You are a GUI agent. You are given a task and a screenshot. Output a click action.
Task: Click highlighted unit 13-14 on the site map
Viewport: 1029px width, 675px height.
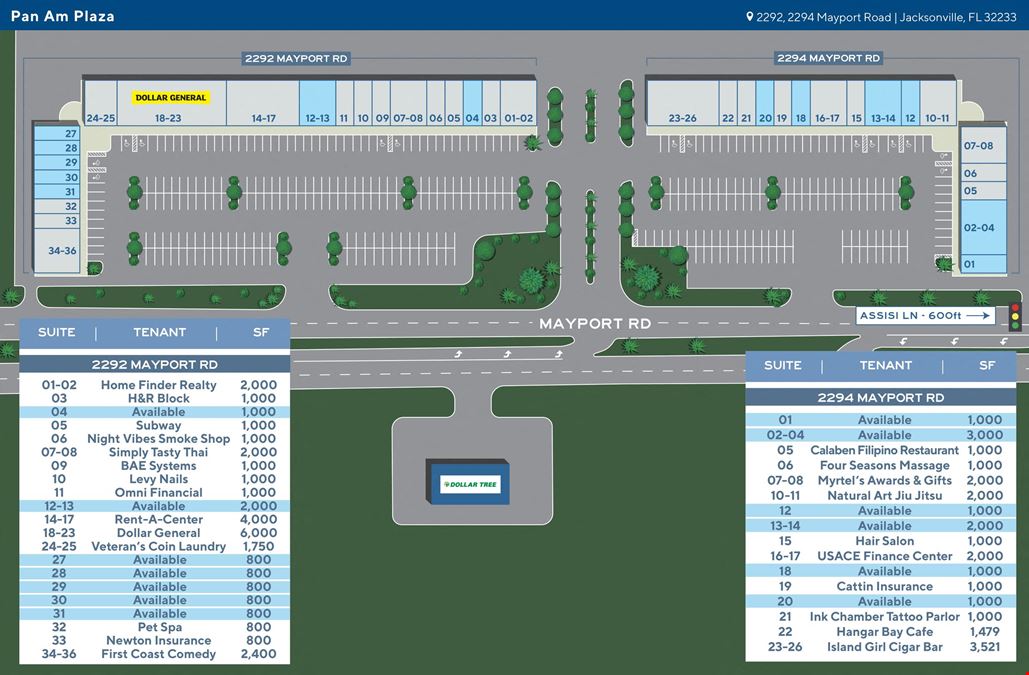[883, 102]
